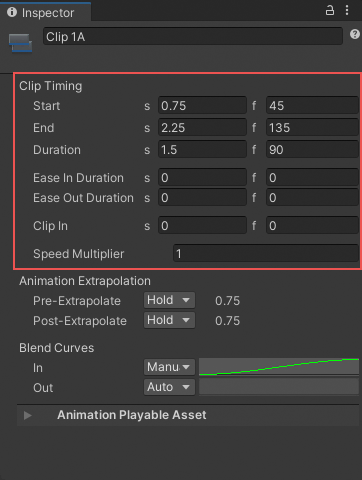Open the help reference icon
The image size is (362, 480).
(x=355, y=34)
